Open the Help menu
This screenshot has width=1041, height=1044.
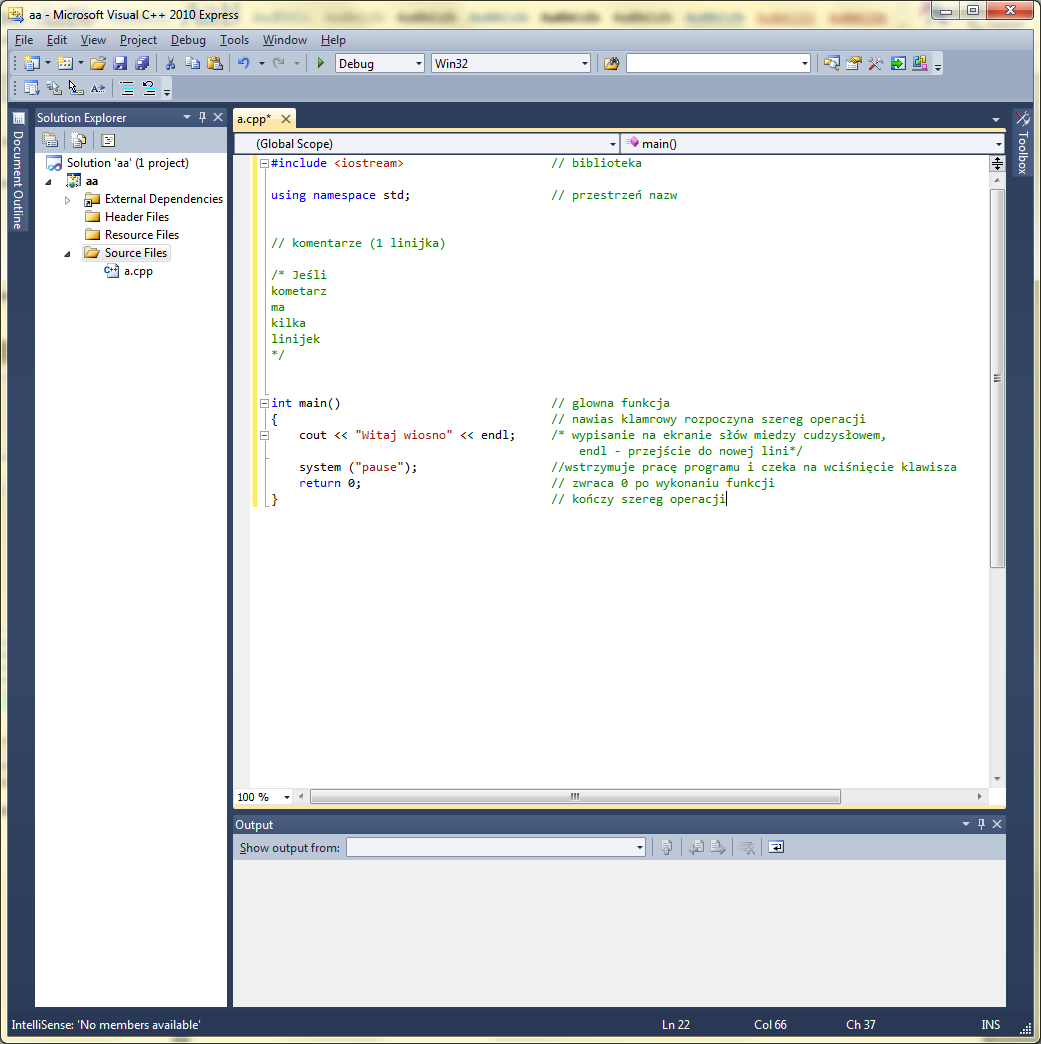coord(333,40)
